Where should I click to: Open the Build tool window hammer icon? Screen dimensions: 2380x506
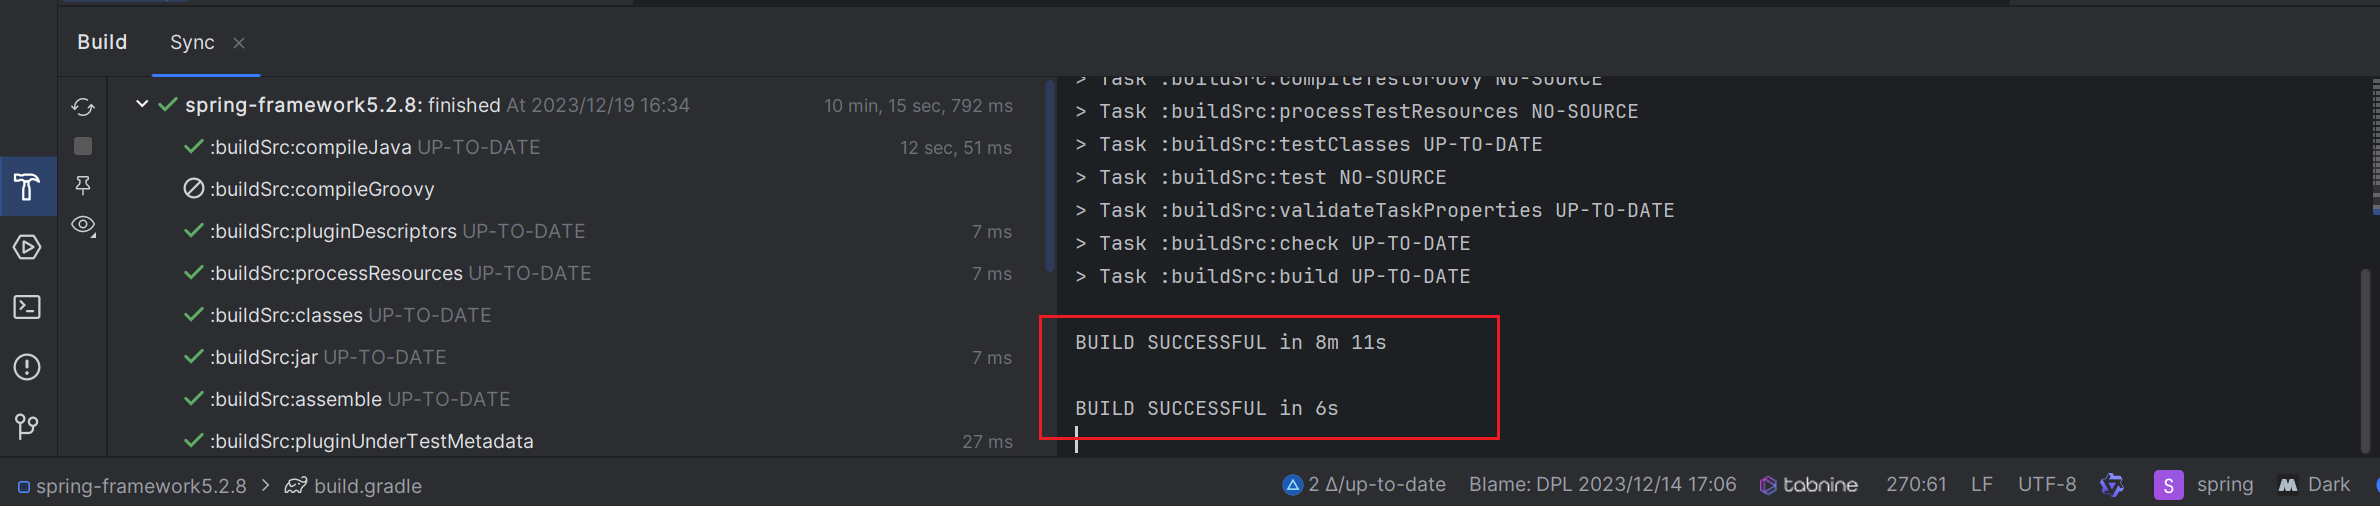point(27,186)
